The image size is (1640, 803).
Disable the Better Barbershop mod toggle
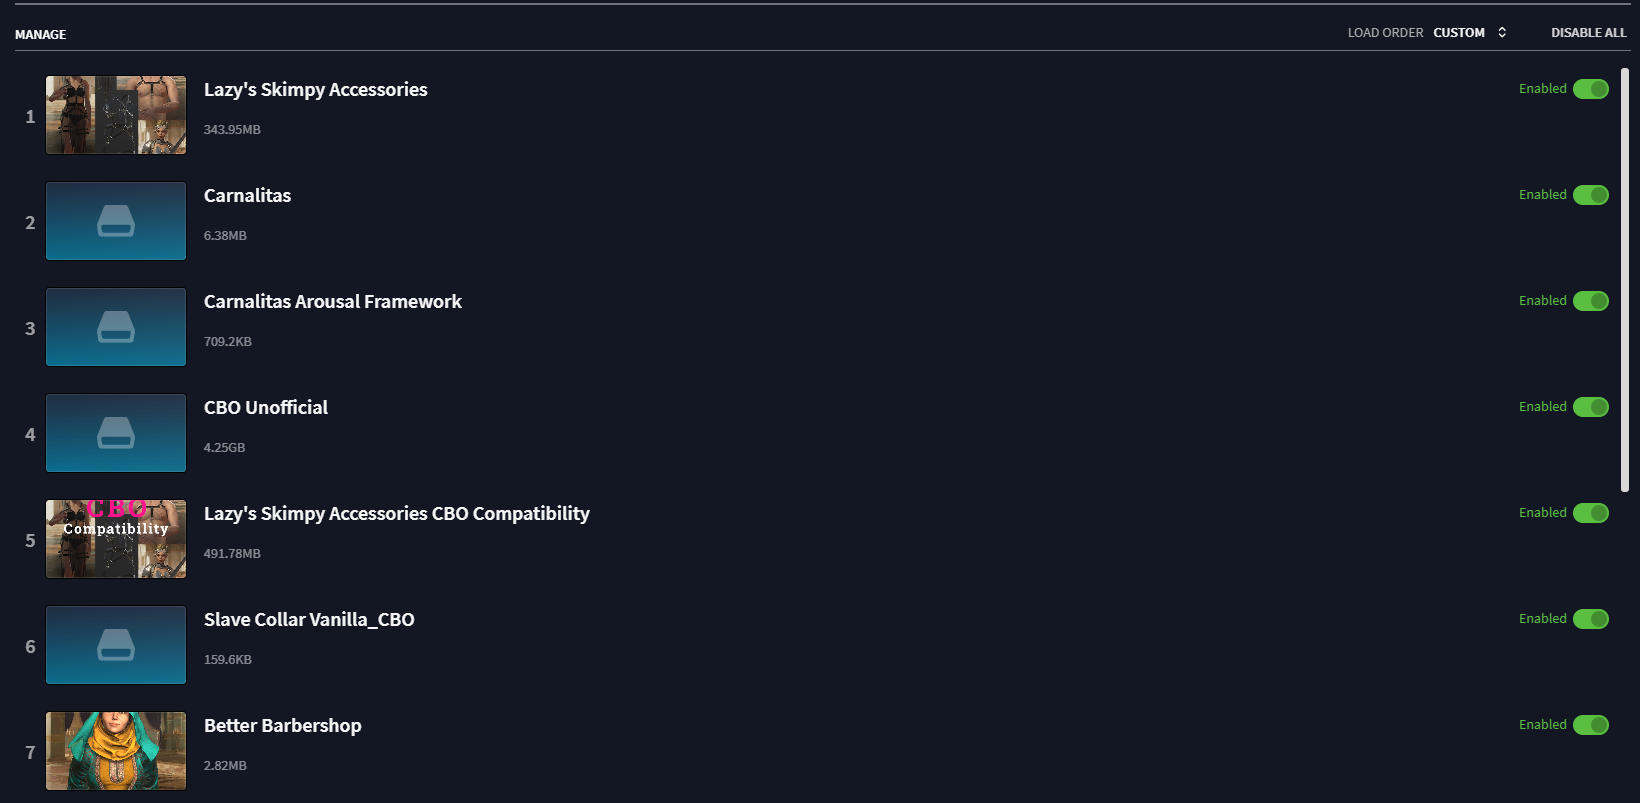1590,725
